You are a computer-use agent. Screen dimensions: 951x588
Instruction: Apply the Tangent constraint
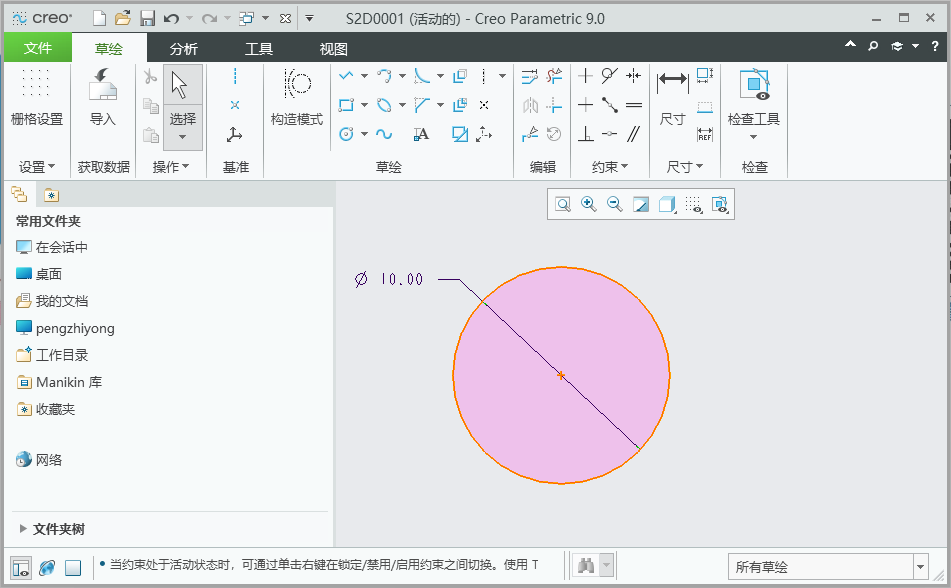click(x=610, y=76)
